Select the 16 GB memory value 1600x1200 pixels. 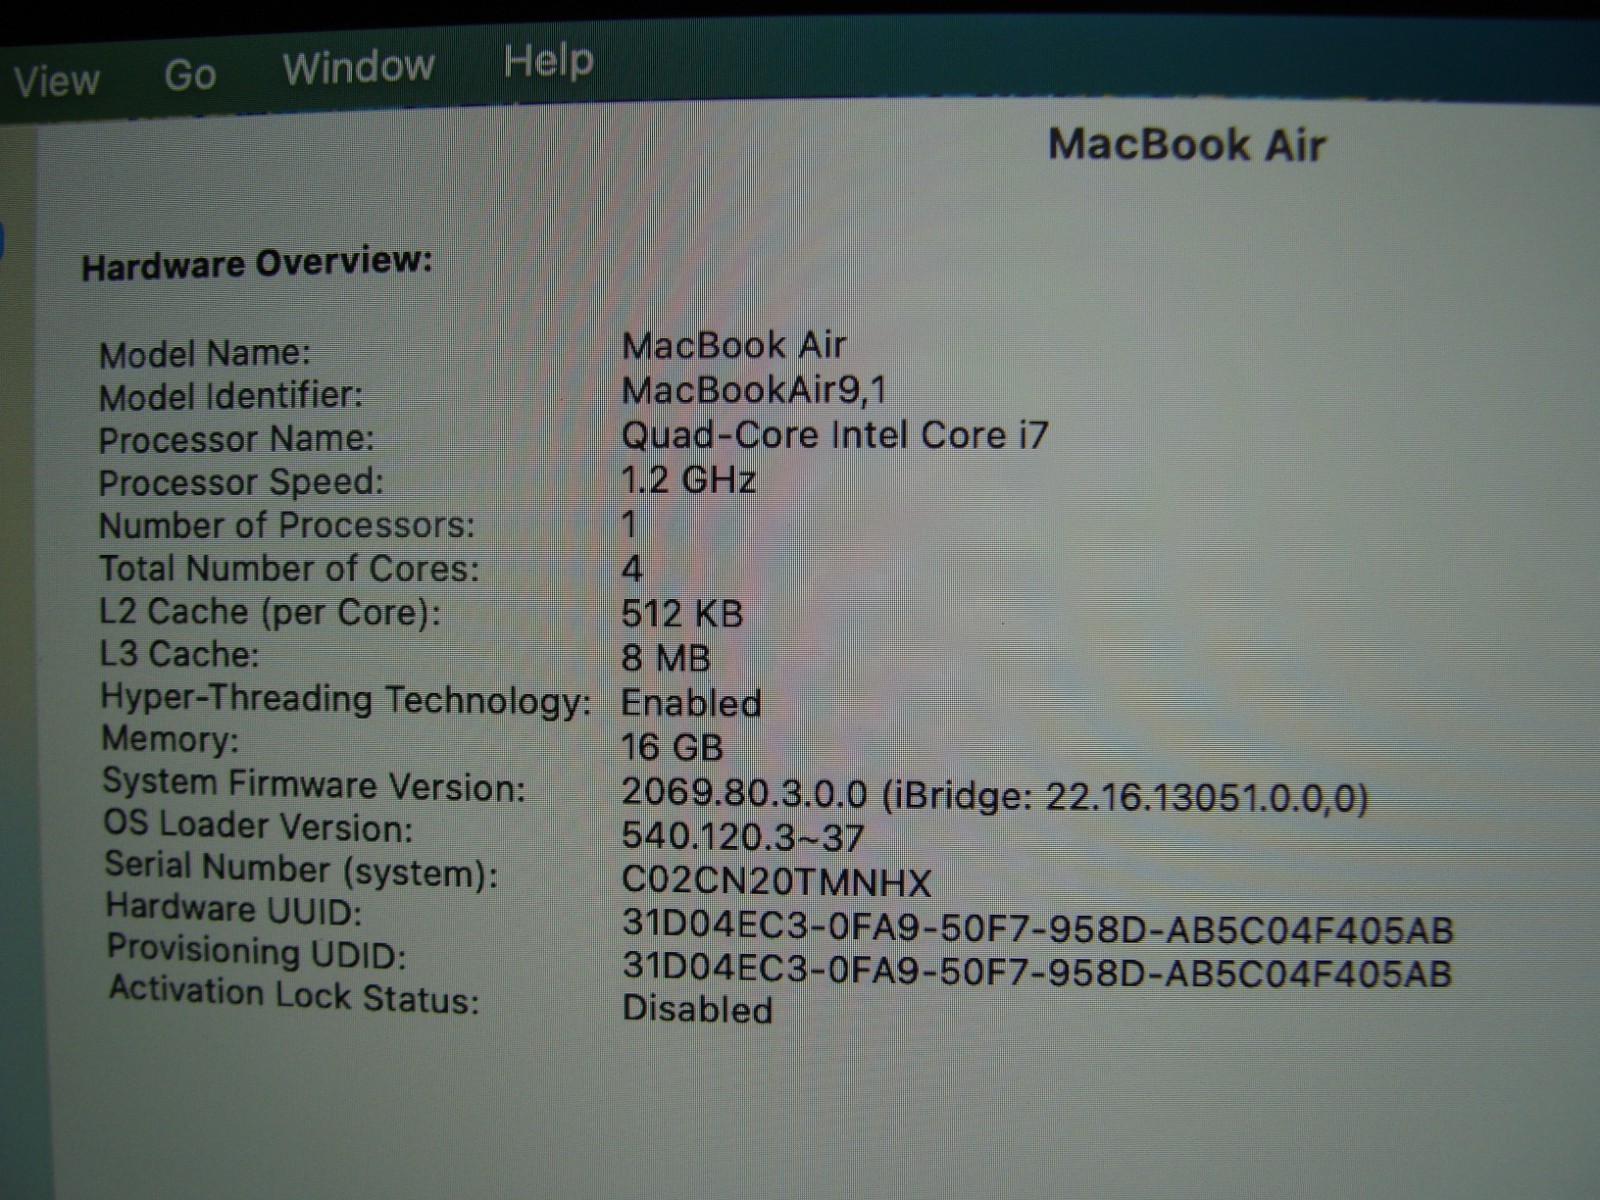coord(672,747)
